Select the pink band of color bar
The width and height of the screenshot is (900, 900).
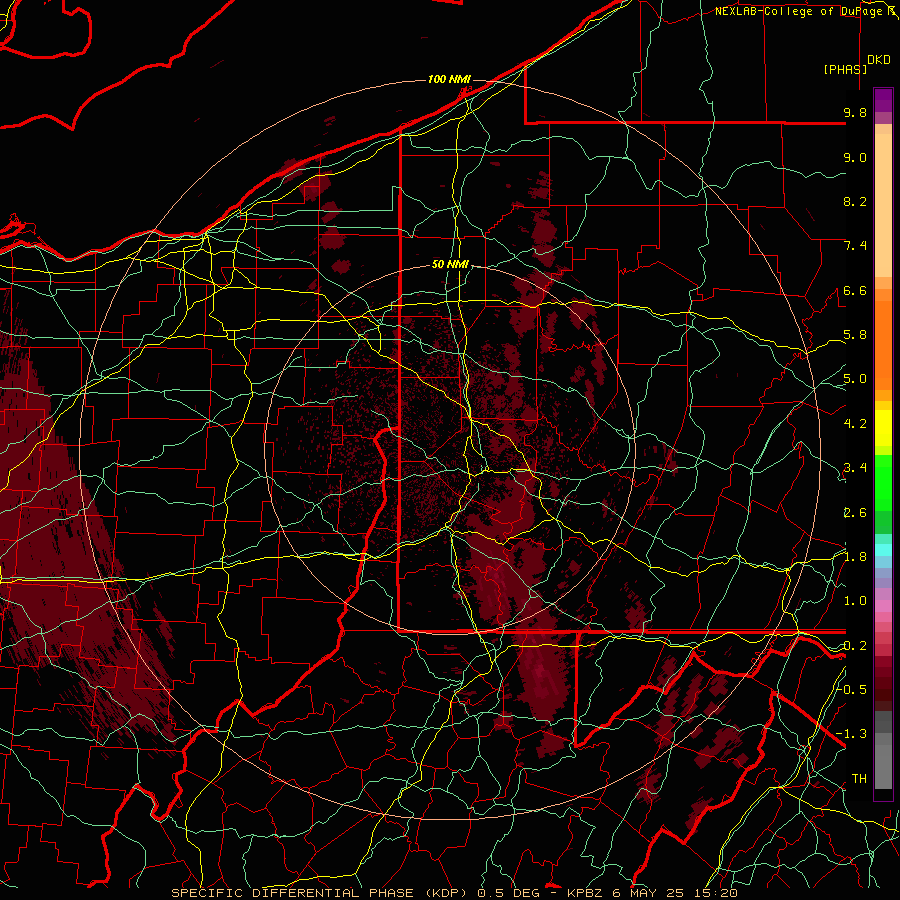[883, 606]
